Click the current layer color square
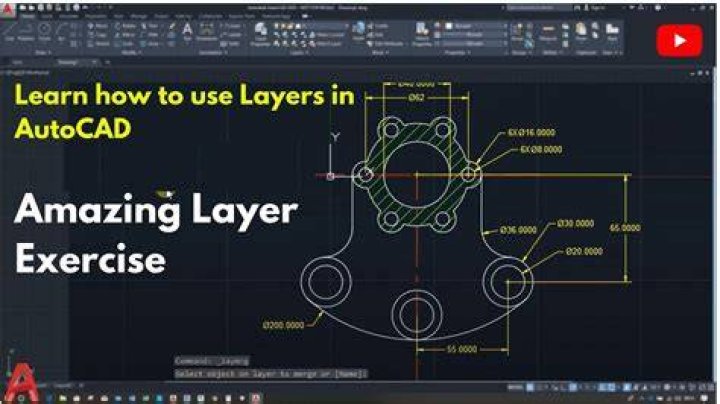 point(300,26)
